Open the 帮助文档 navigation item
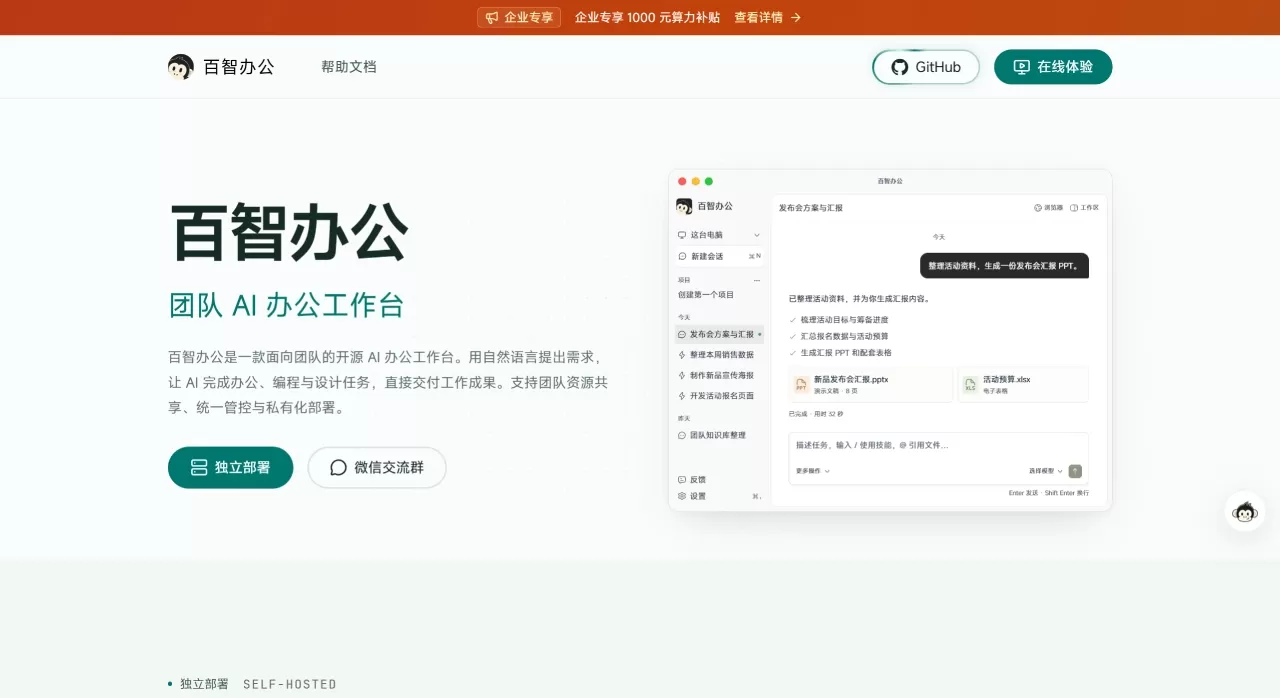This screenshot has height=698, width=1280. (x=349, y=67)
